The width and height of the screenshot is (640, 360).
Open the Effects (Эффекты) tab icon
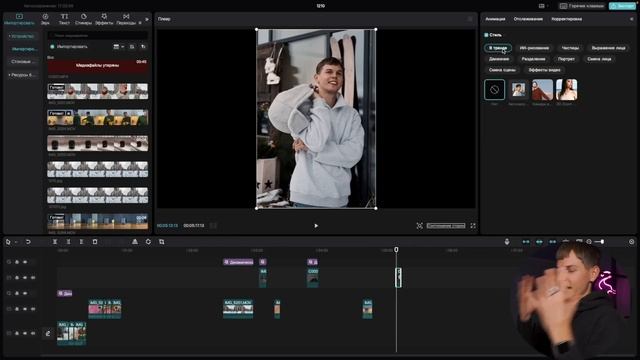(104, 16)
